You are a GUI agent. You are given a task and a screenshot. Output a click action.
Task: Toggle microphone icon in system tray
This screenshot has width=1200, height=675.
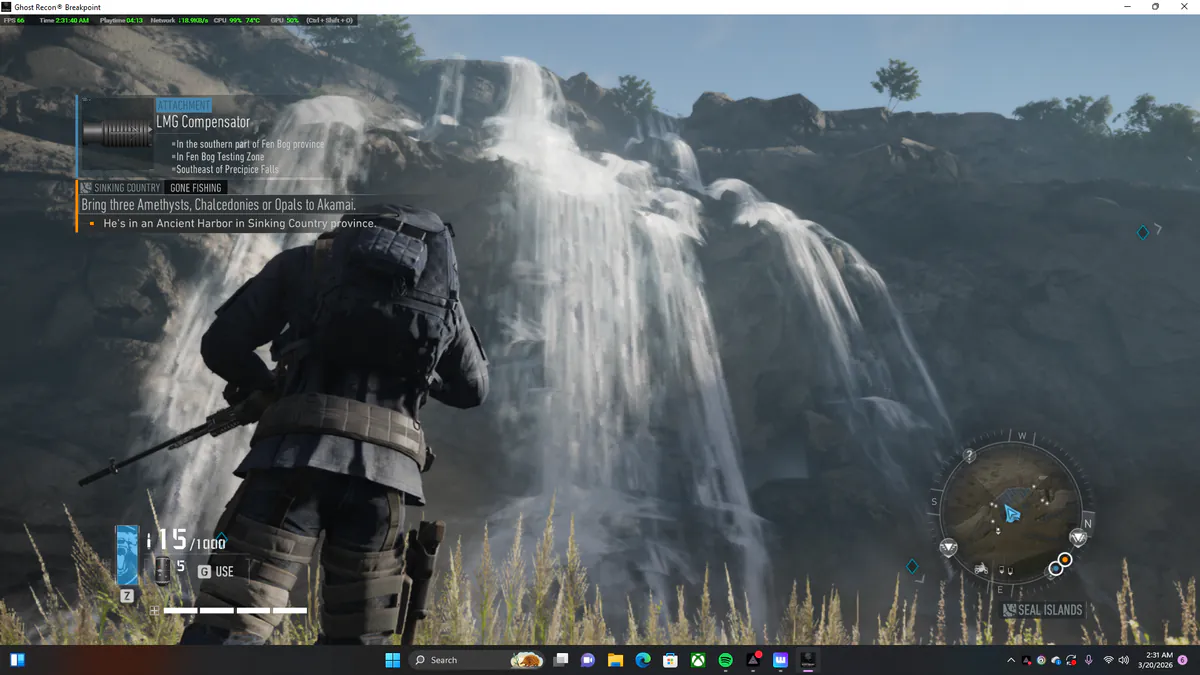click(x=1088, y=660)
